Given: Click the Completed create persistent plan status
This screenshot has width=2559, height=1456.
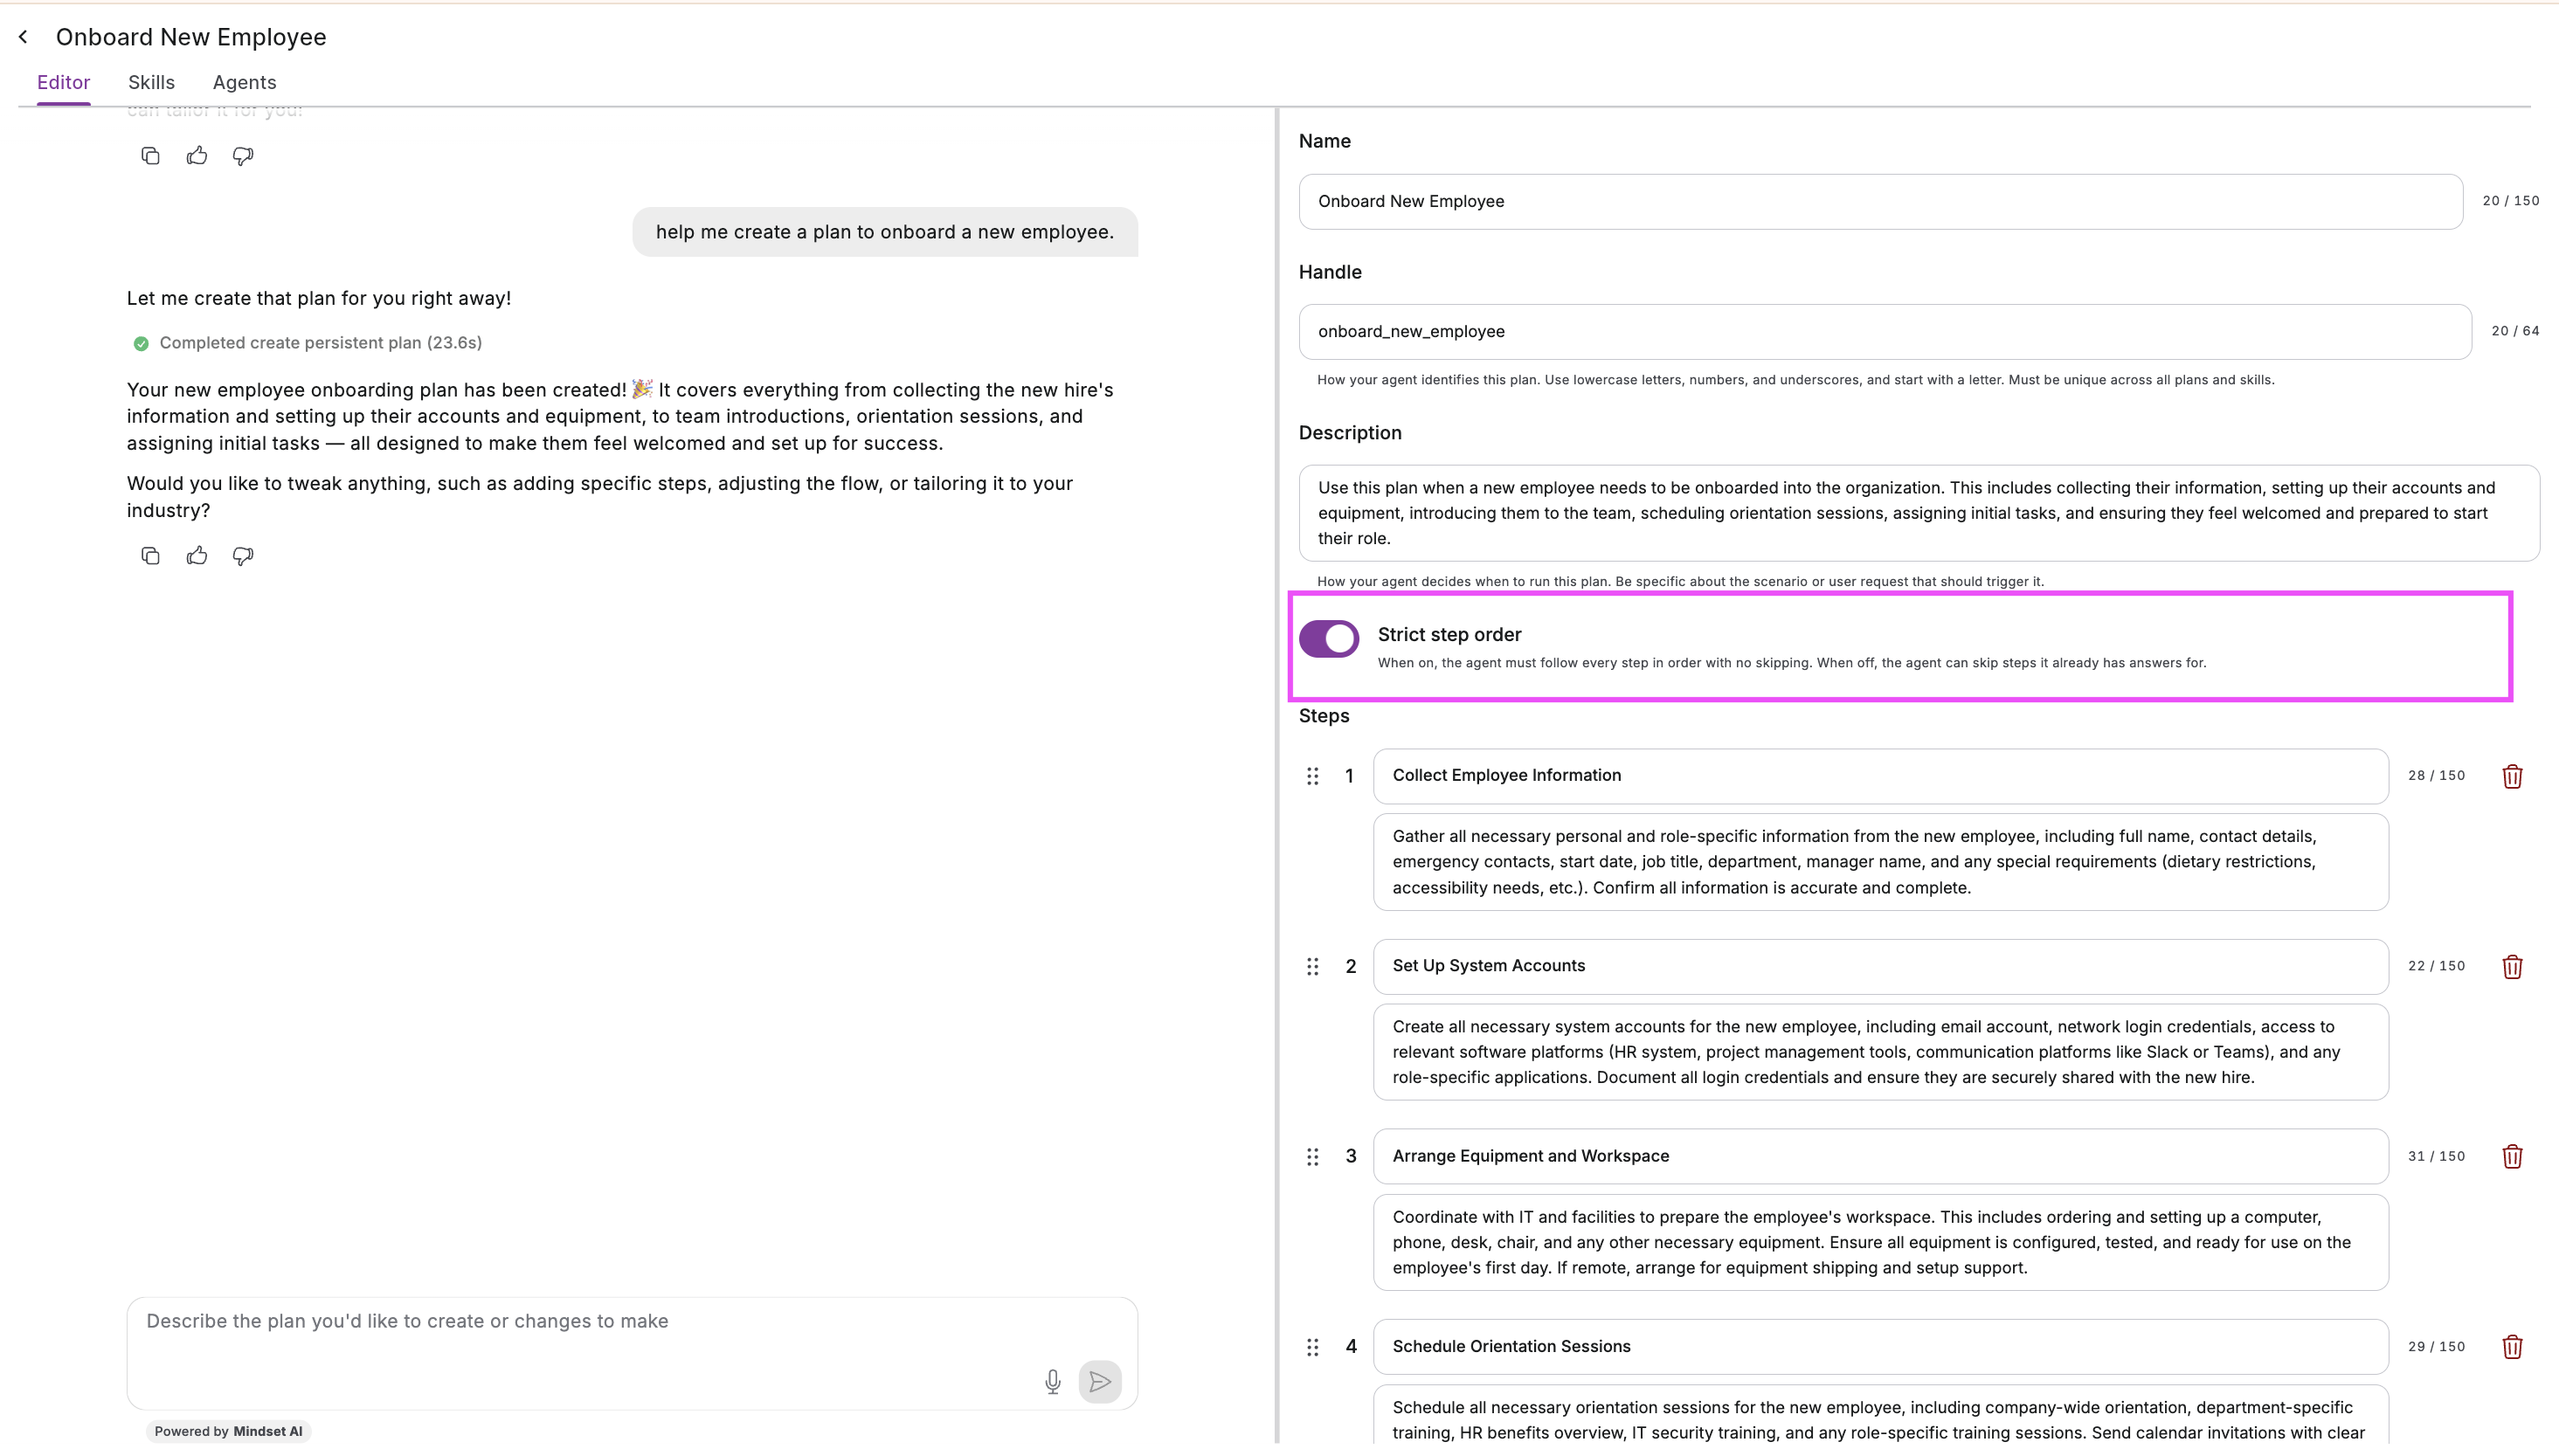Looking at the screenshot, I should click(x=308, y=343).
